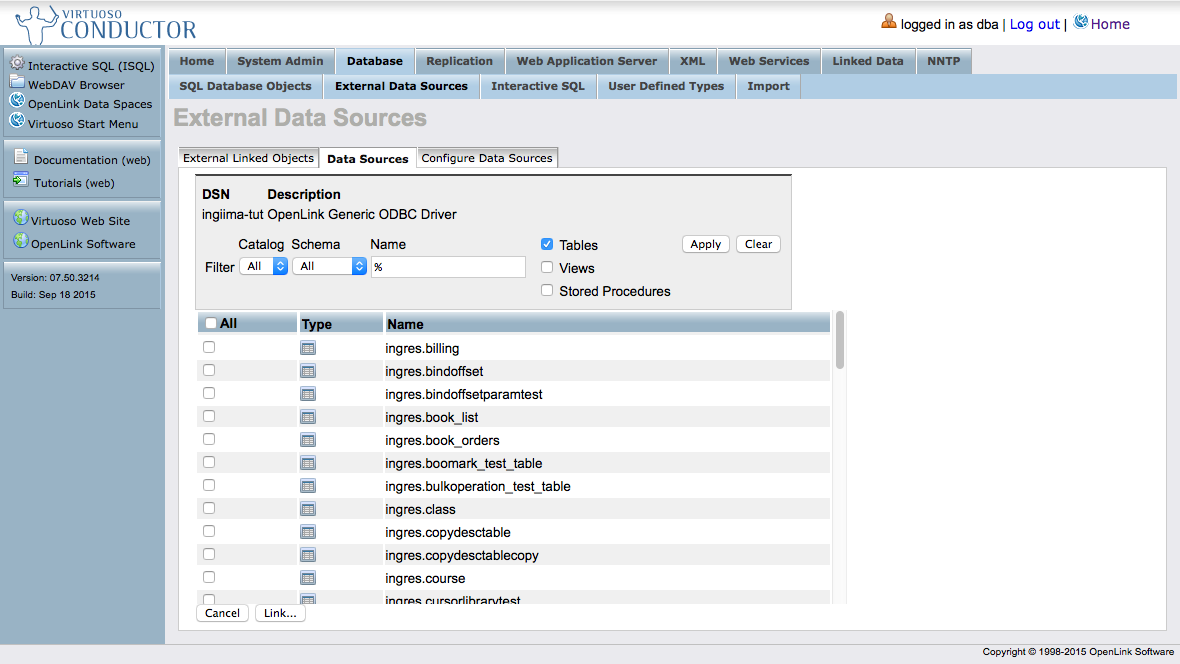Click the ingres.copydesctablecopy row name

tap(462, 556)
